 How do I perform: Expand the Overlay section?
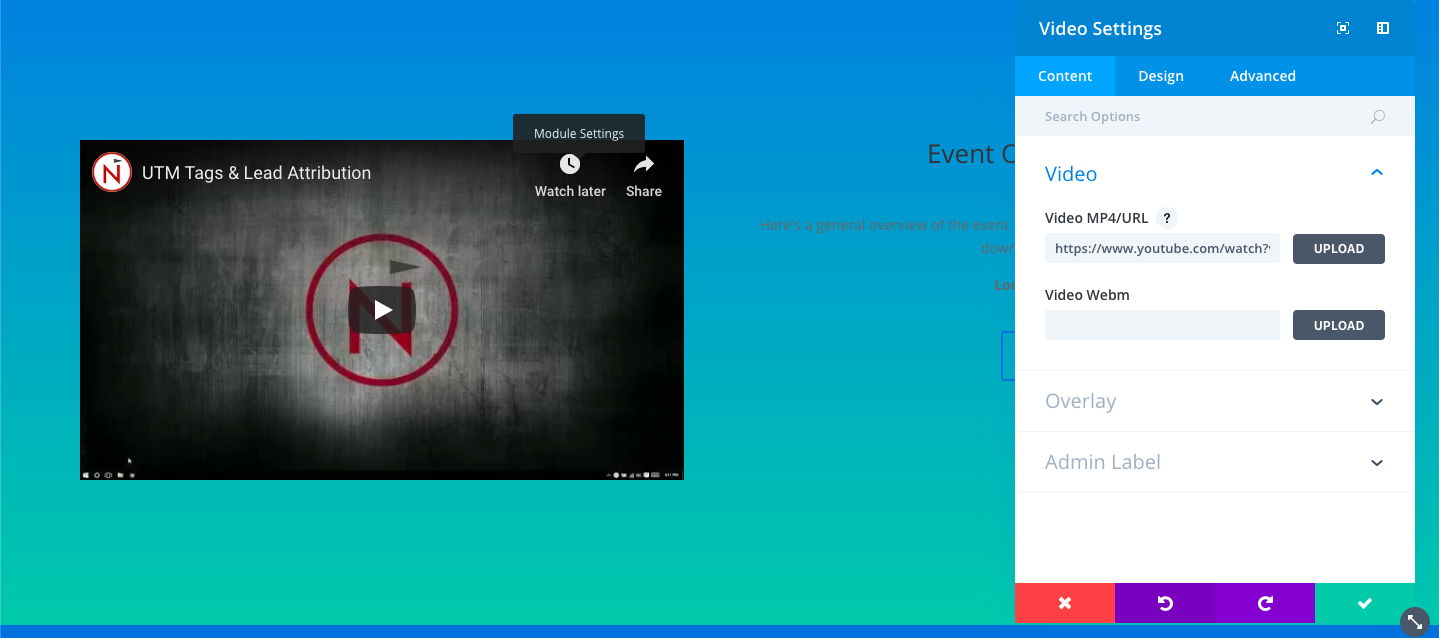coord(1377,402)
